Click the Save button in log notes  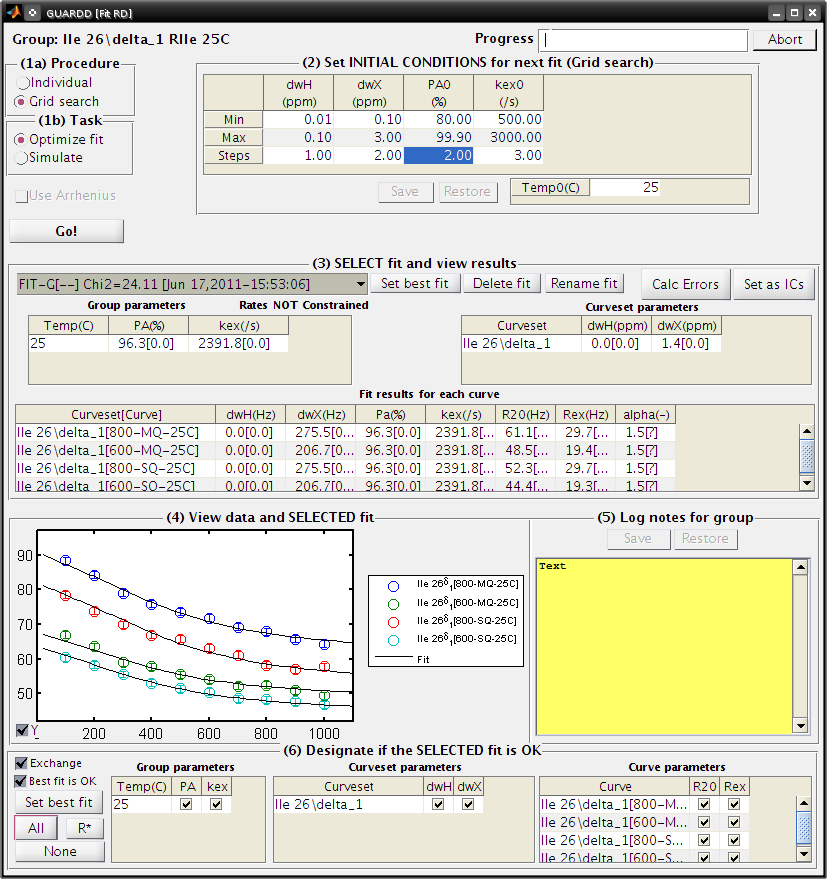(638, 539)
